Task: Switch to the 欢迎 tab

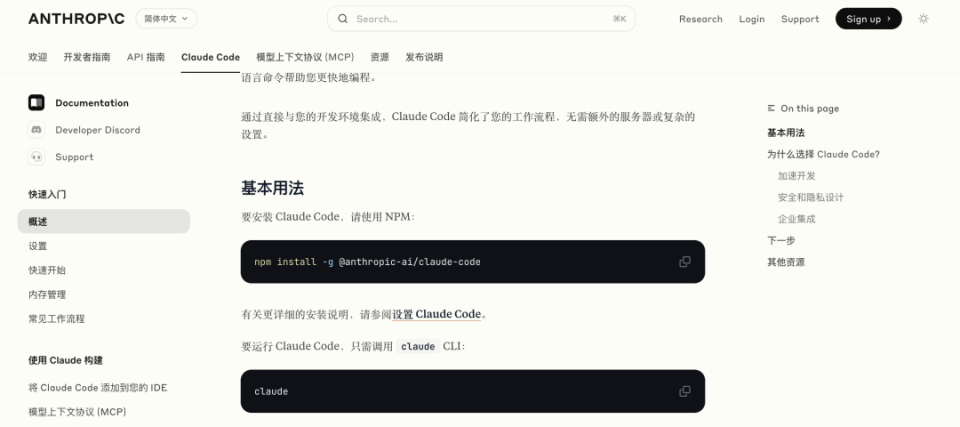Action: point(37,57)
